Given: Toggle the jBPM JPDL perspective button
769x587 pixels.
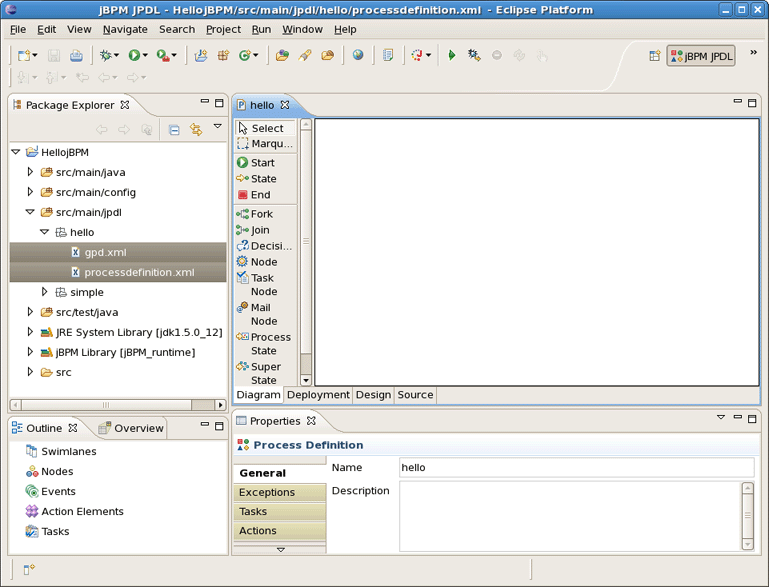Looking at the screenshot, I should (701, 56).
